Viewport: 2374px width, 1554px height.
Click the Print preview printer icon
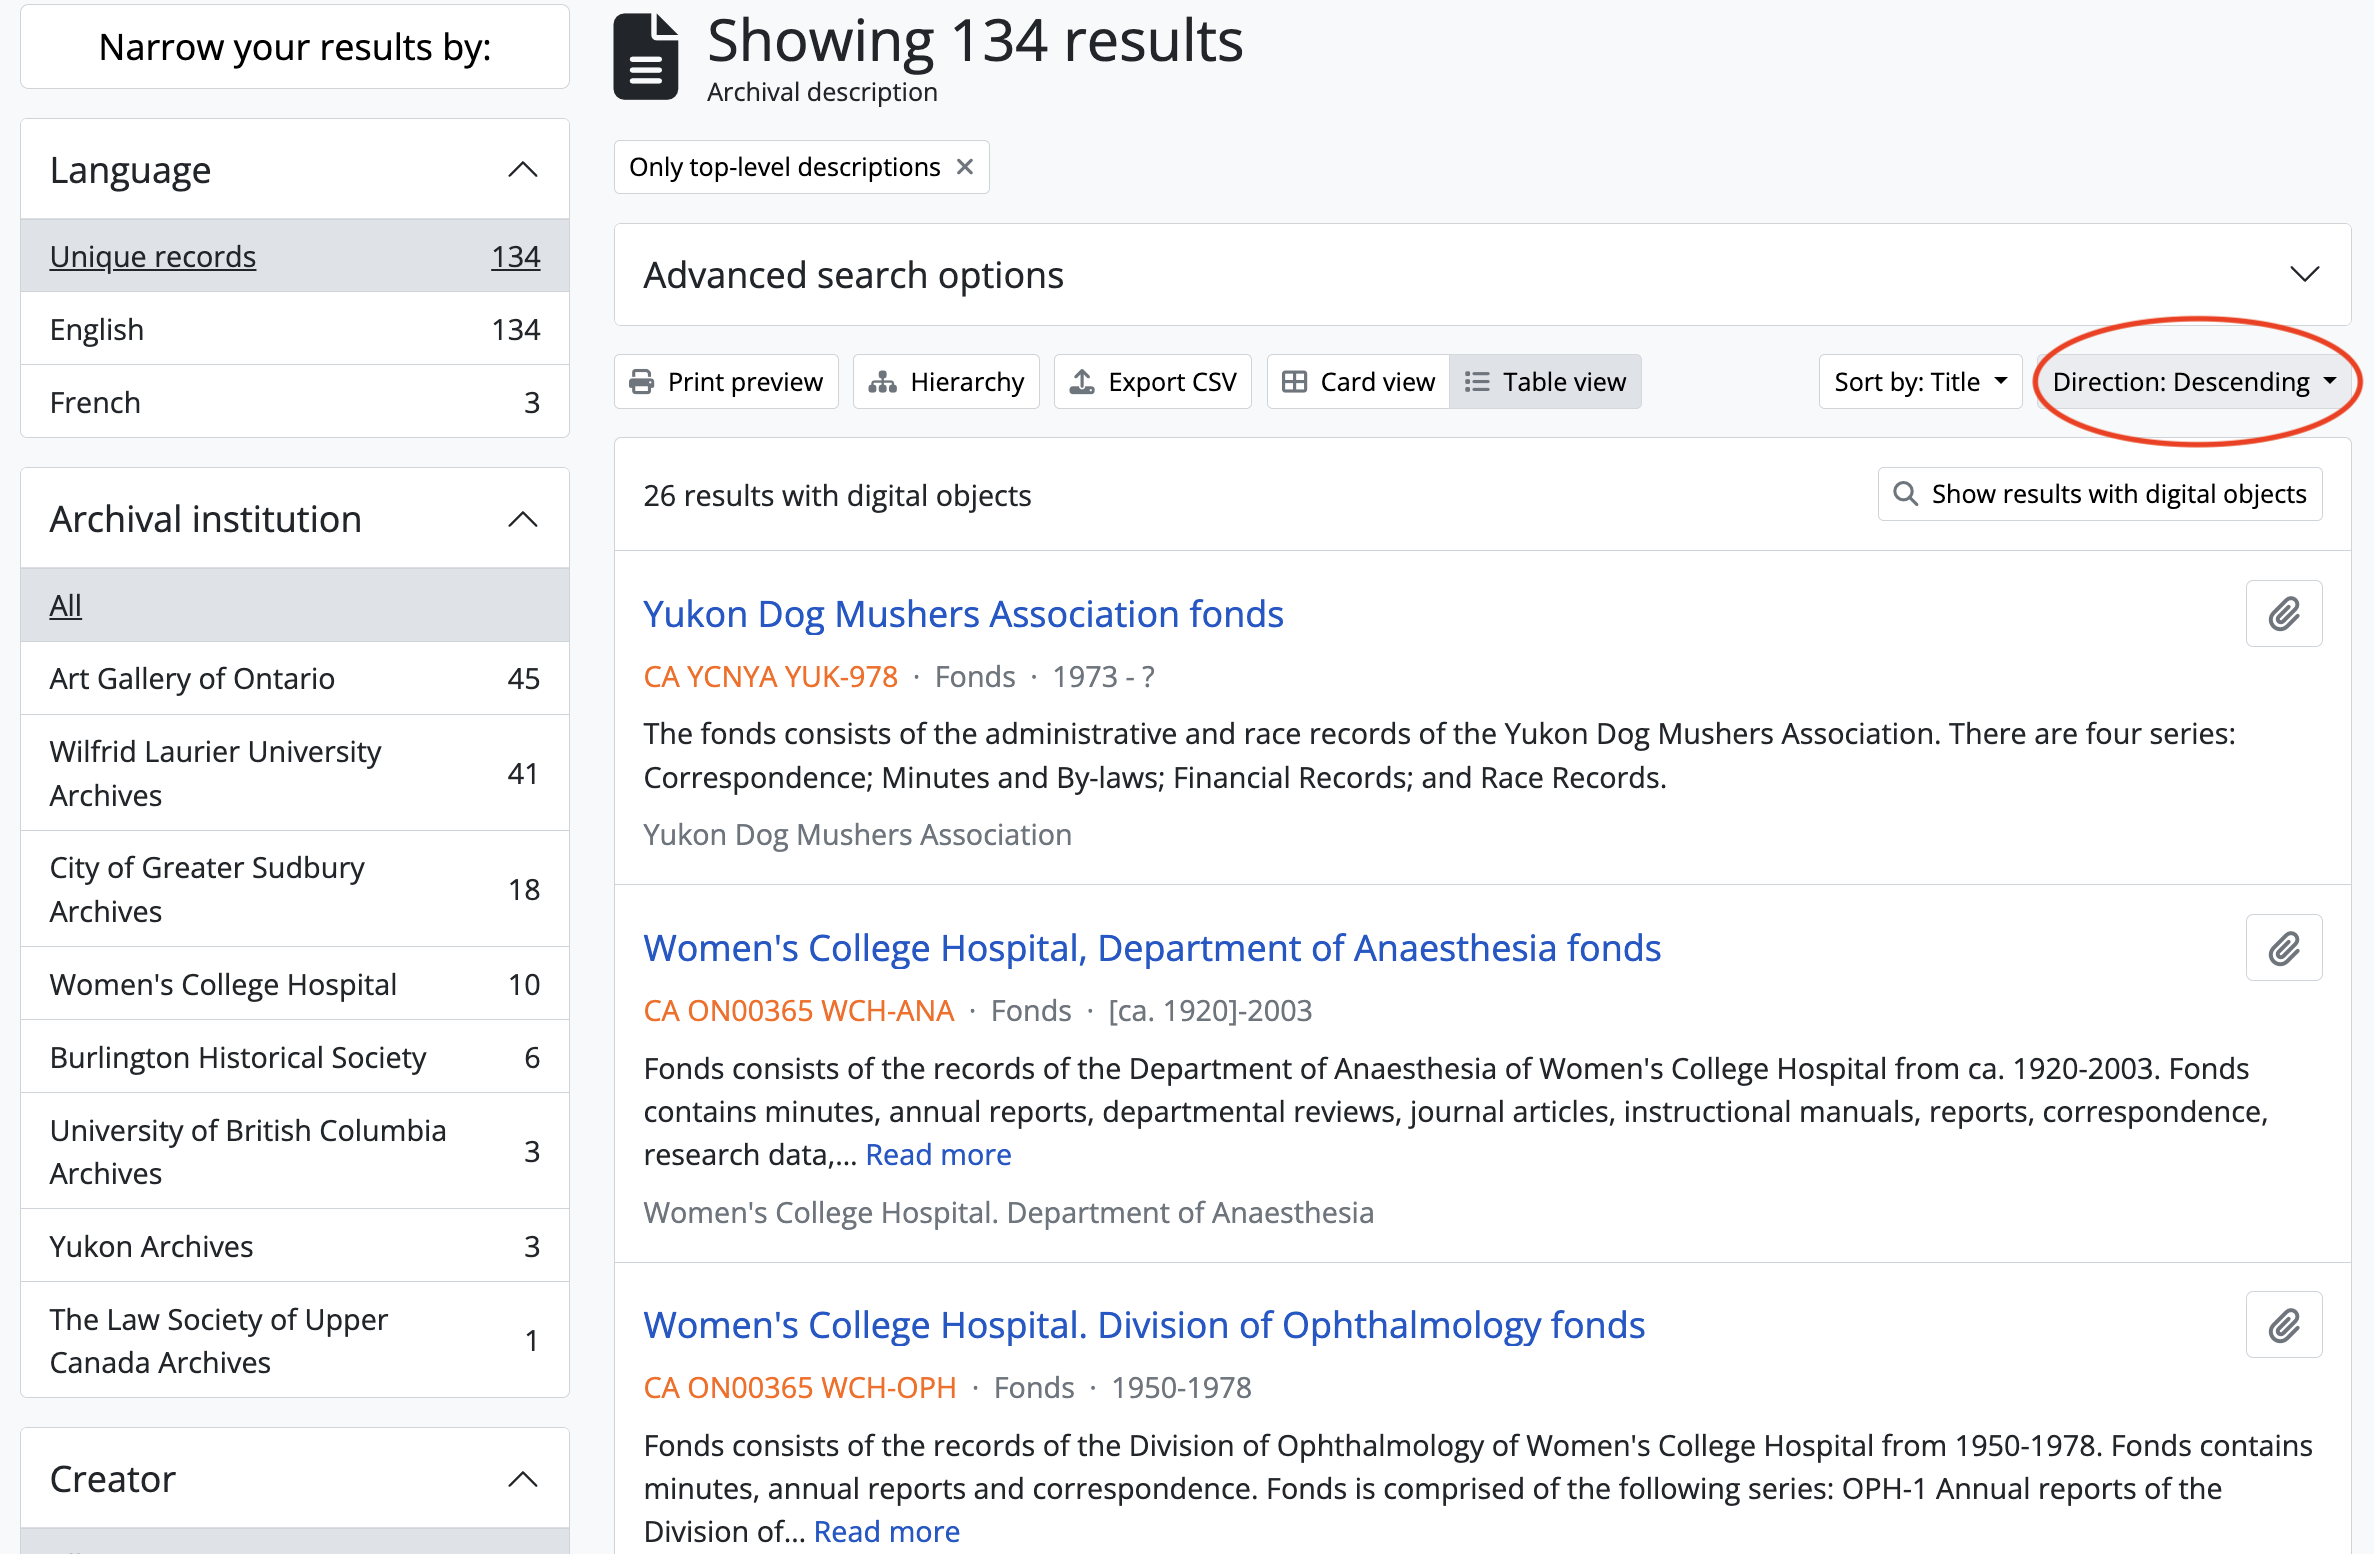(641, 382)
